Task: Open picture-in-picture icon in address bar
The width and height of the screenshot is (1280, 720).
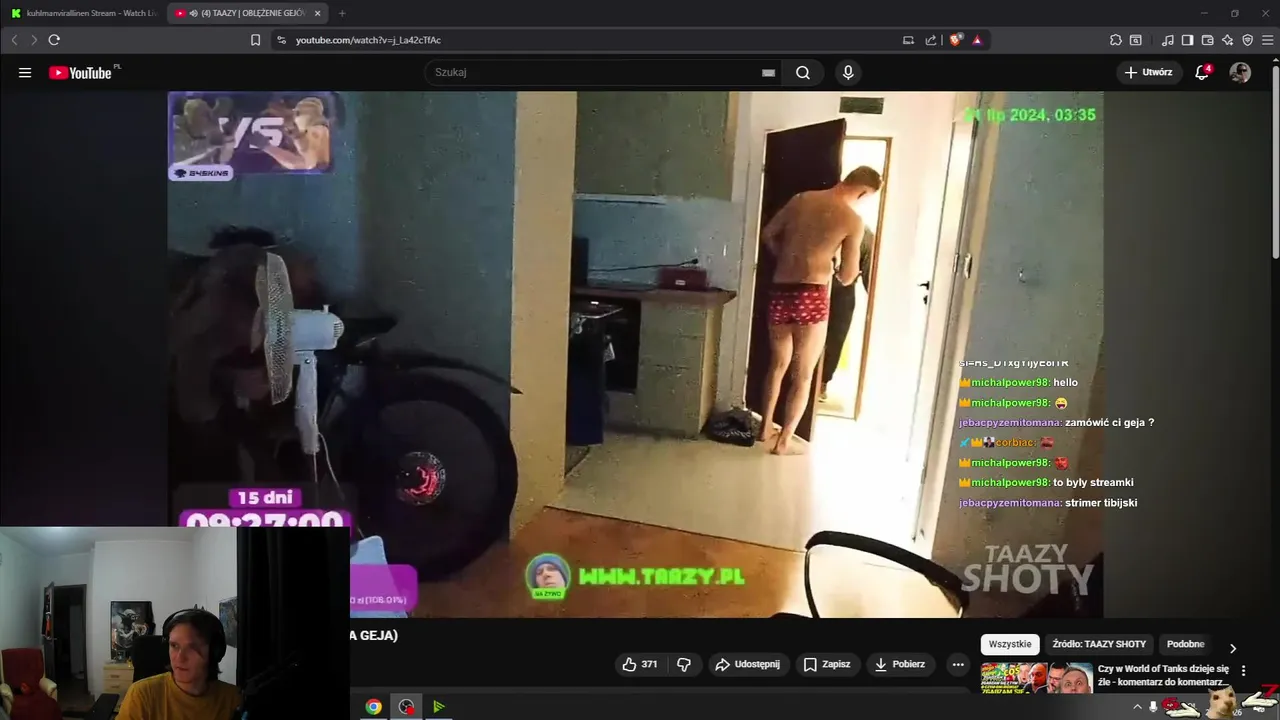Action: click(x=908, y=40)
